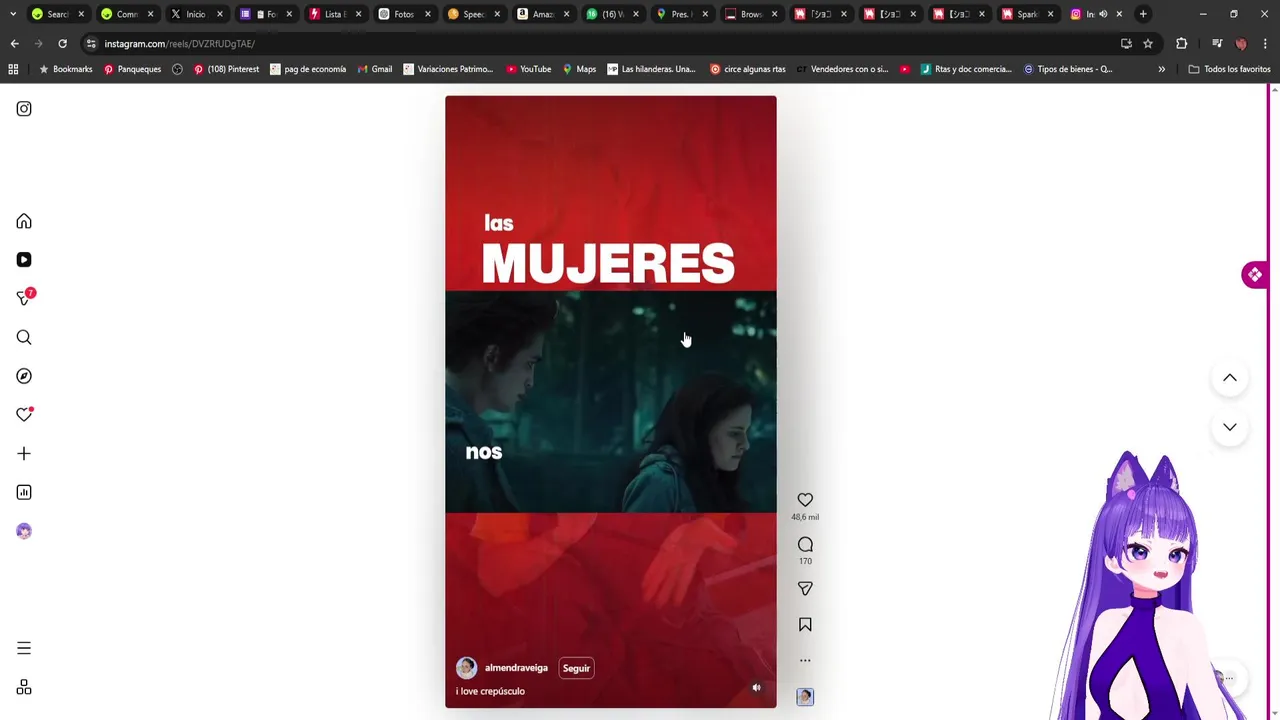Image resolution: width=1280 pixels, height=720 pixels.
Task: Open the Bookmarks star folder
Action: point(66,69)
